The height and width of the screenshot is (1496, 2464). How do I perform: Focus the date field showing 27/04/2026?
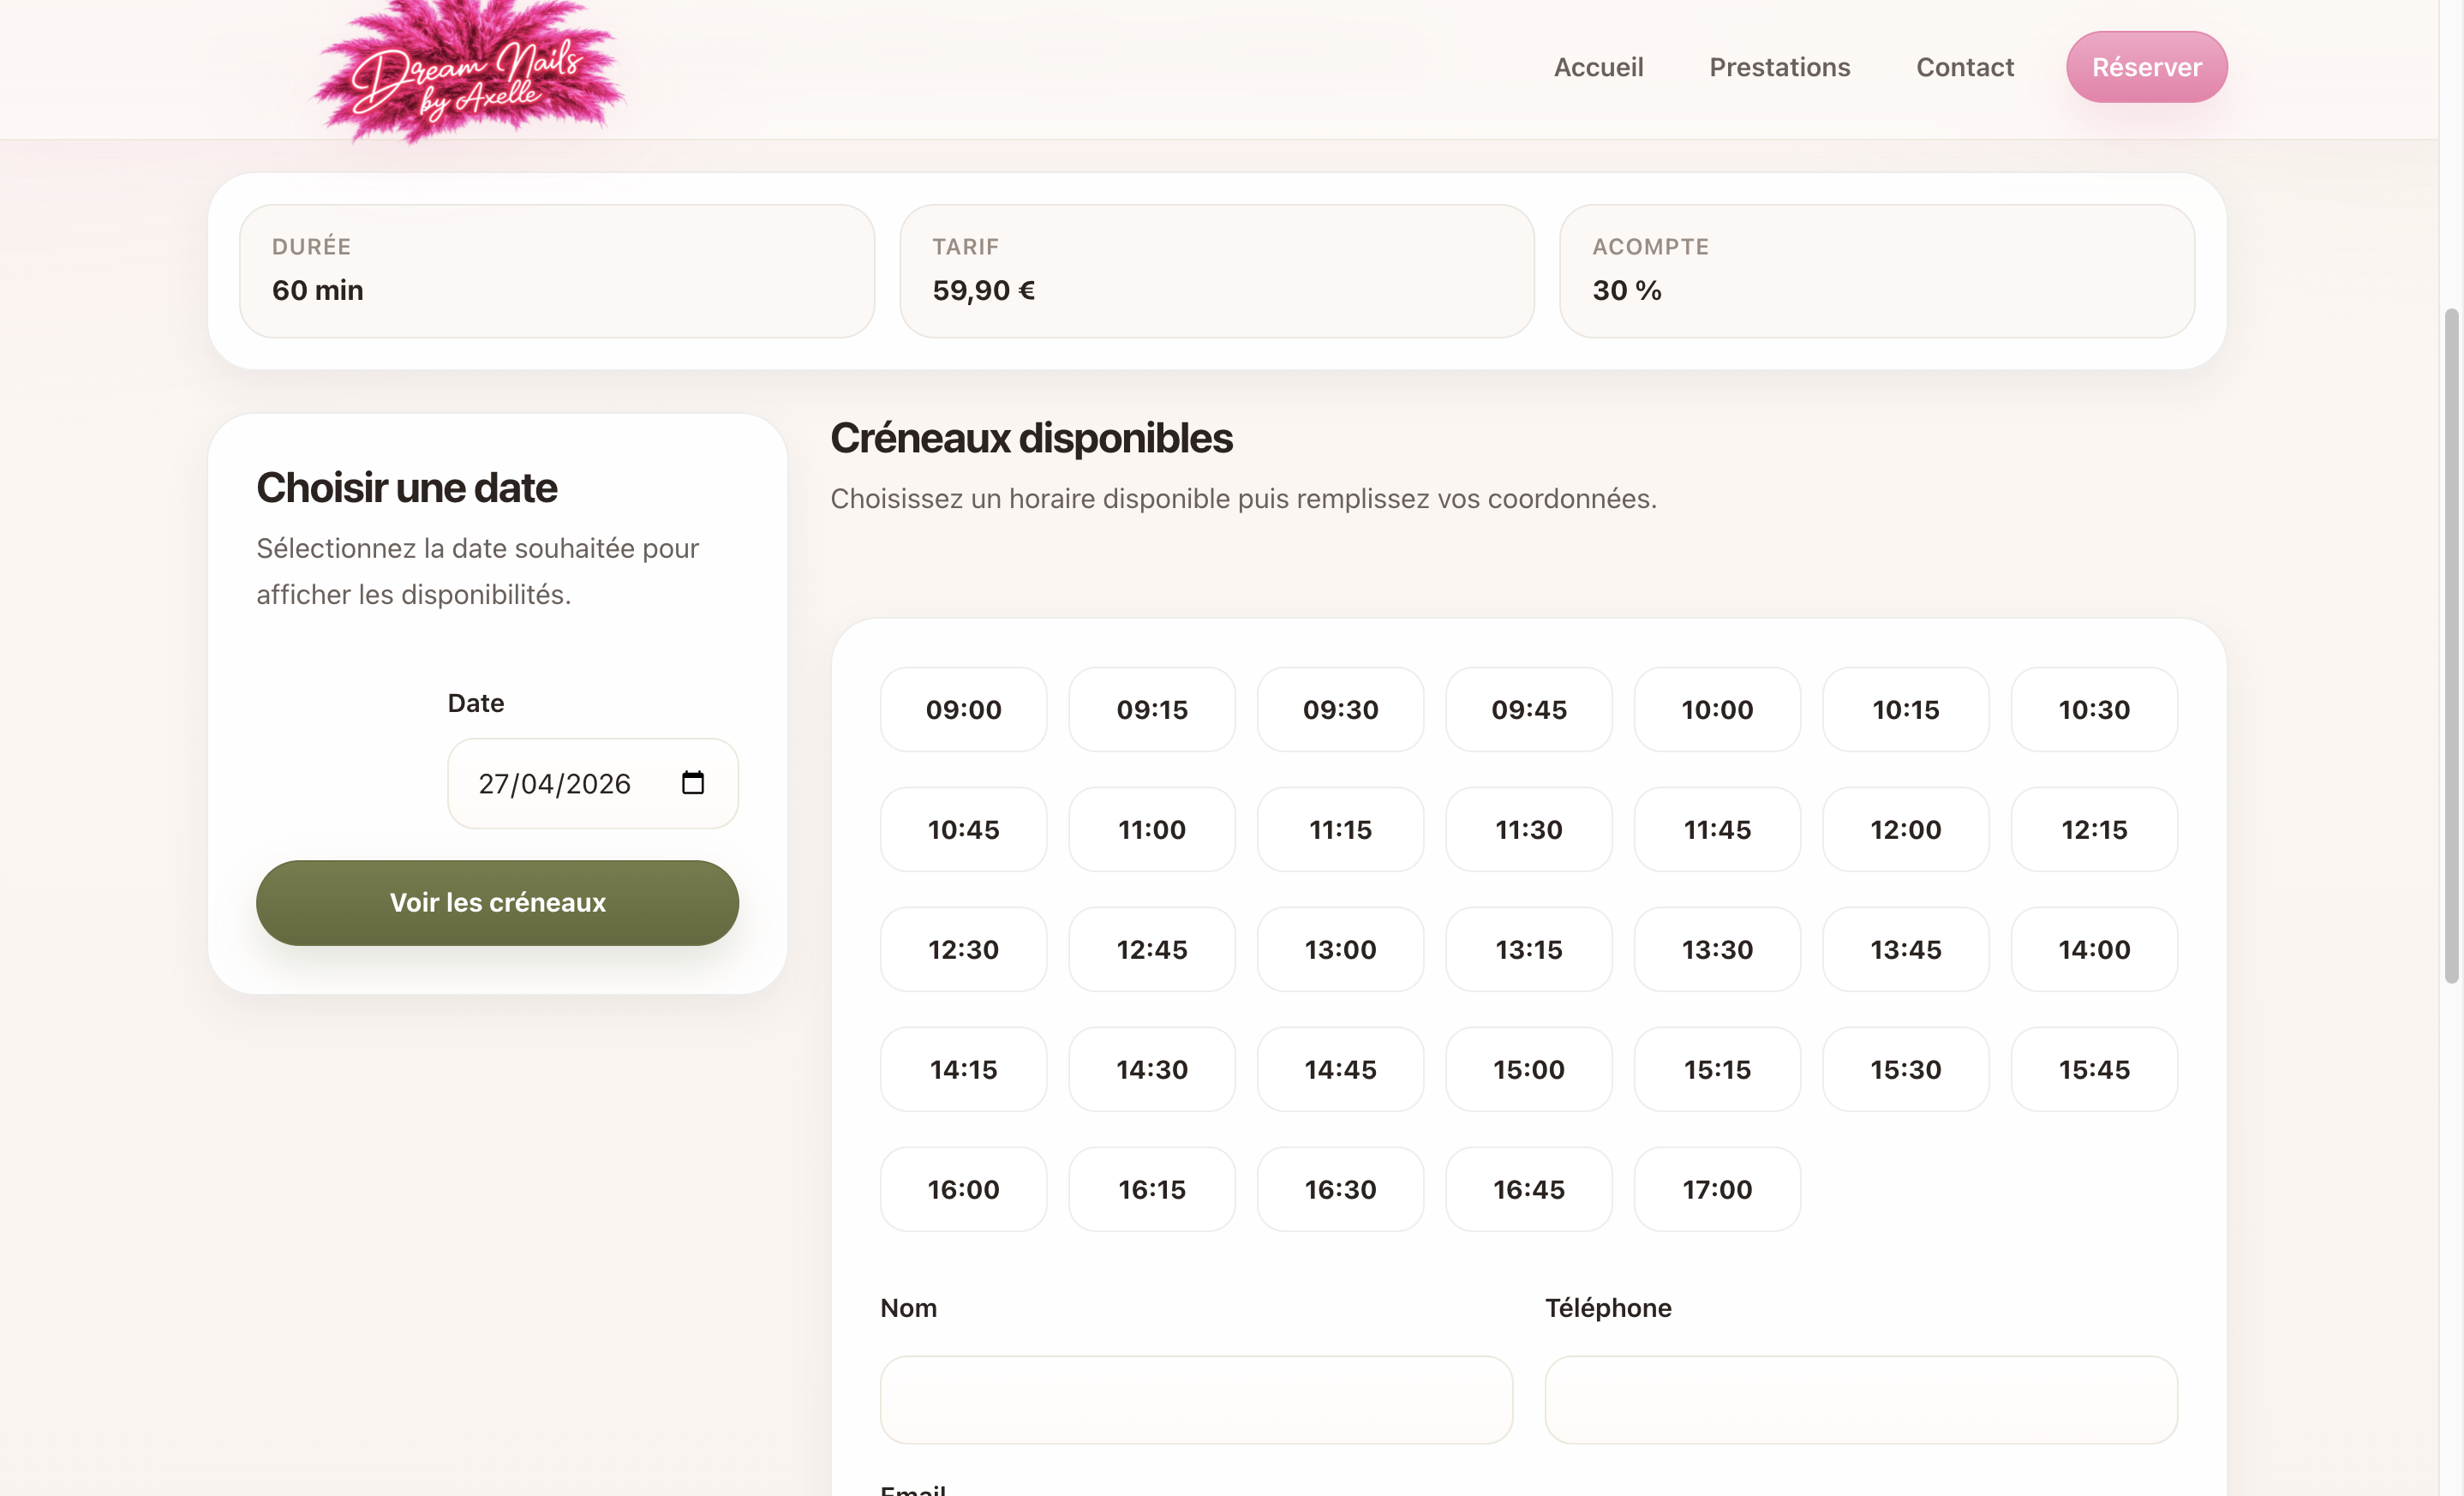click(x=592, y=783)
